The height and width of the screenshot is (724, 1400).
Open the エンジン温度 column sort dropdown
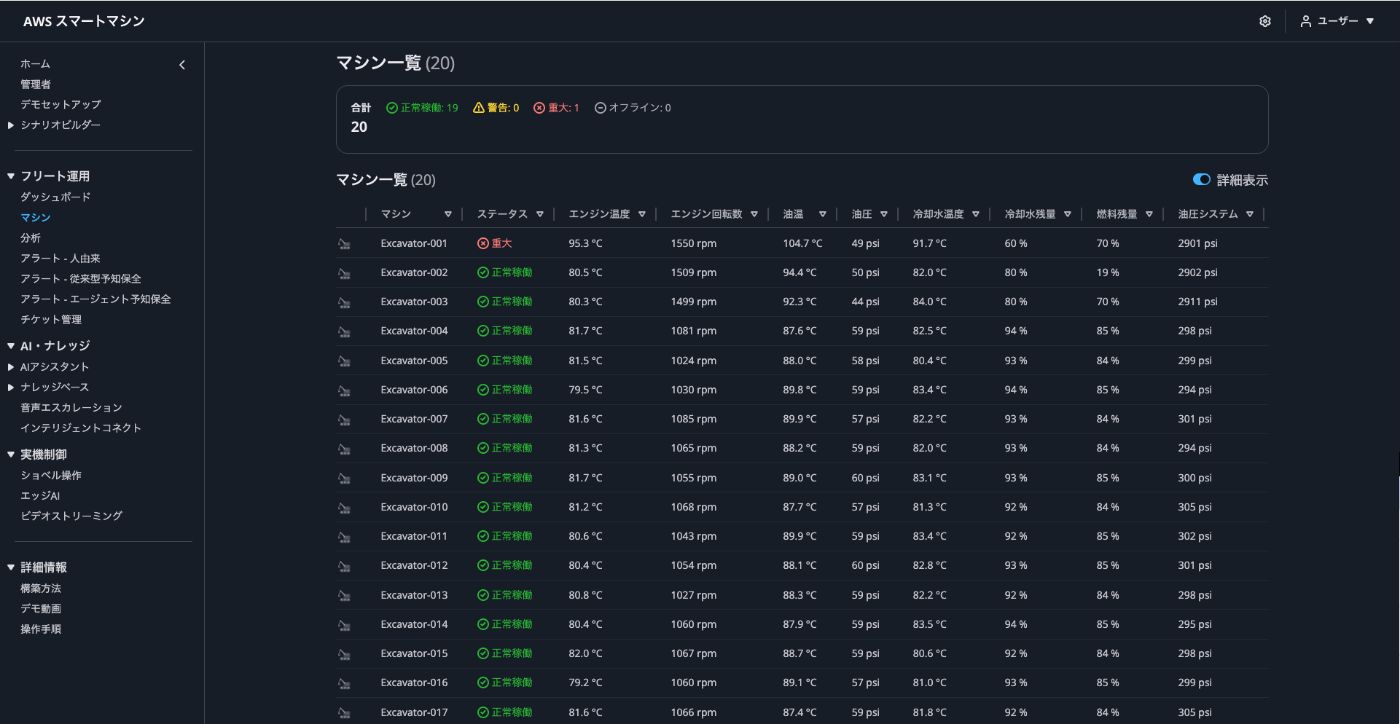coord(642,214)
